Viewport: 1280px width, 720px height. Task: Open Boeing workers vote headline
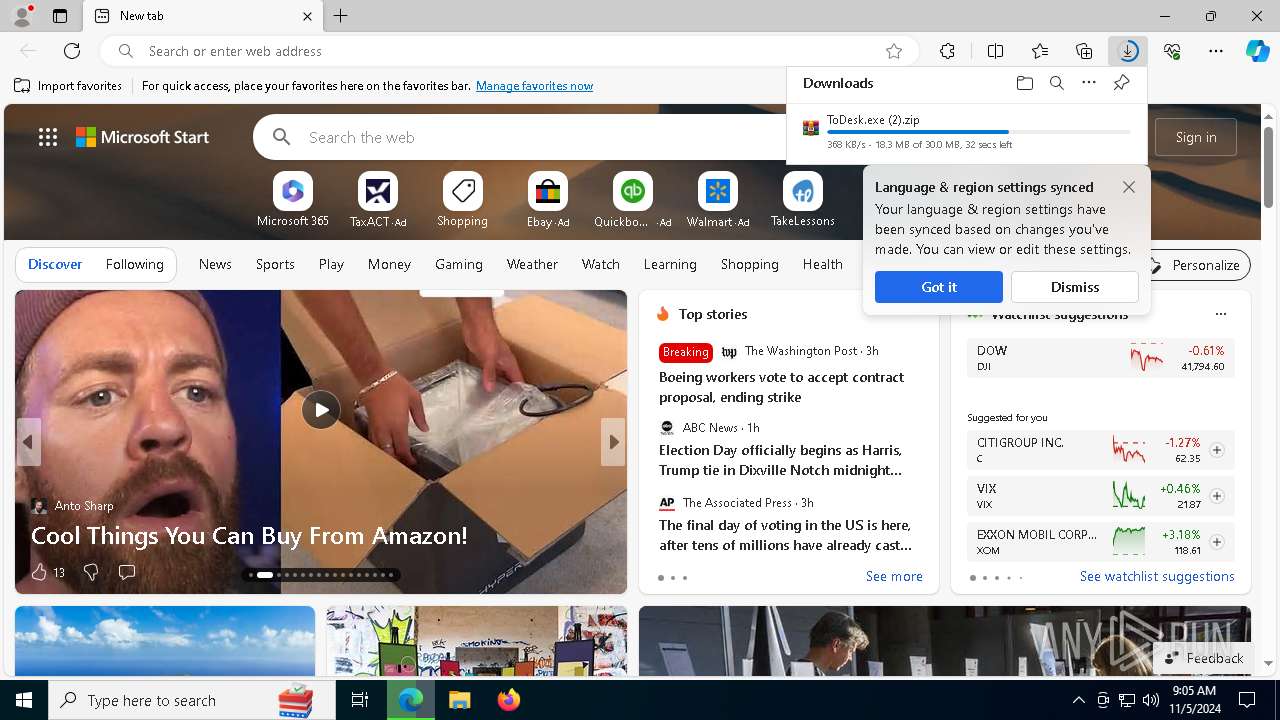click(781, 387)
